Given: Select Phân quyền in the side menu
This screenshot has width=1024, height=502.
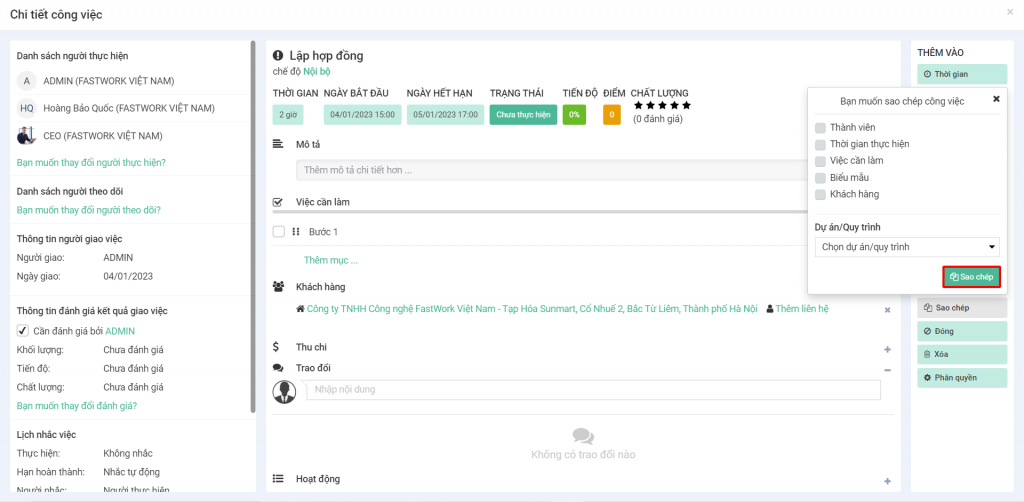Looking at the screenshot, I should pyautogui.click(x=961, y=378).
